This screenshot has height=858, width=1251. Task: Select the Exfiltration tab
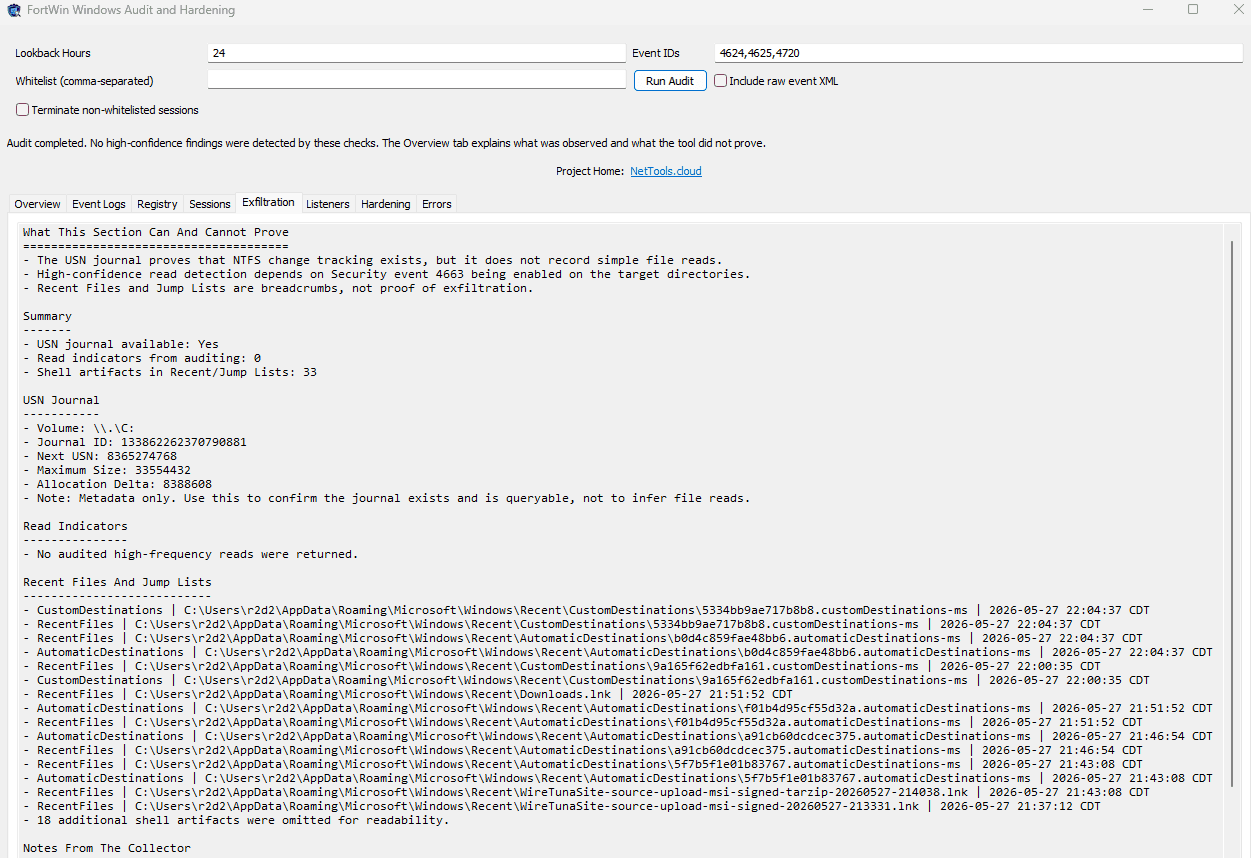268,202
